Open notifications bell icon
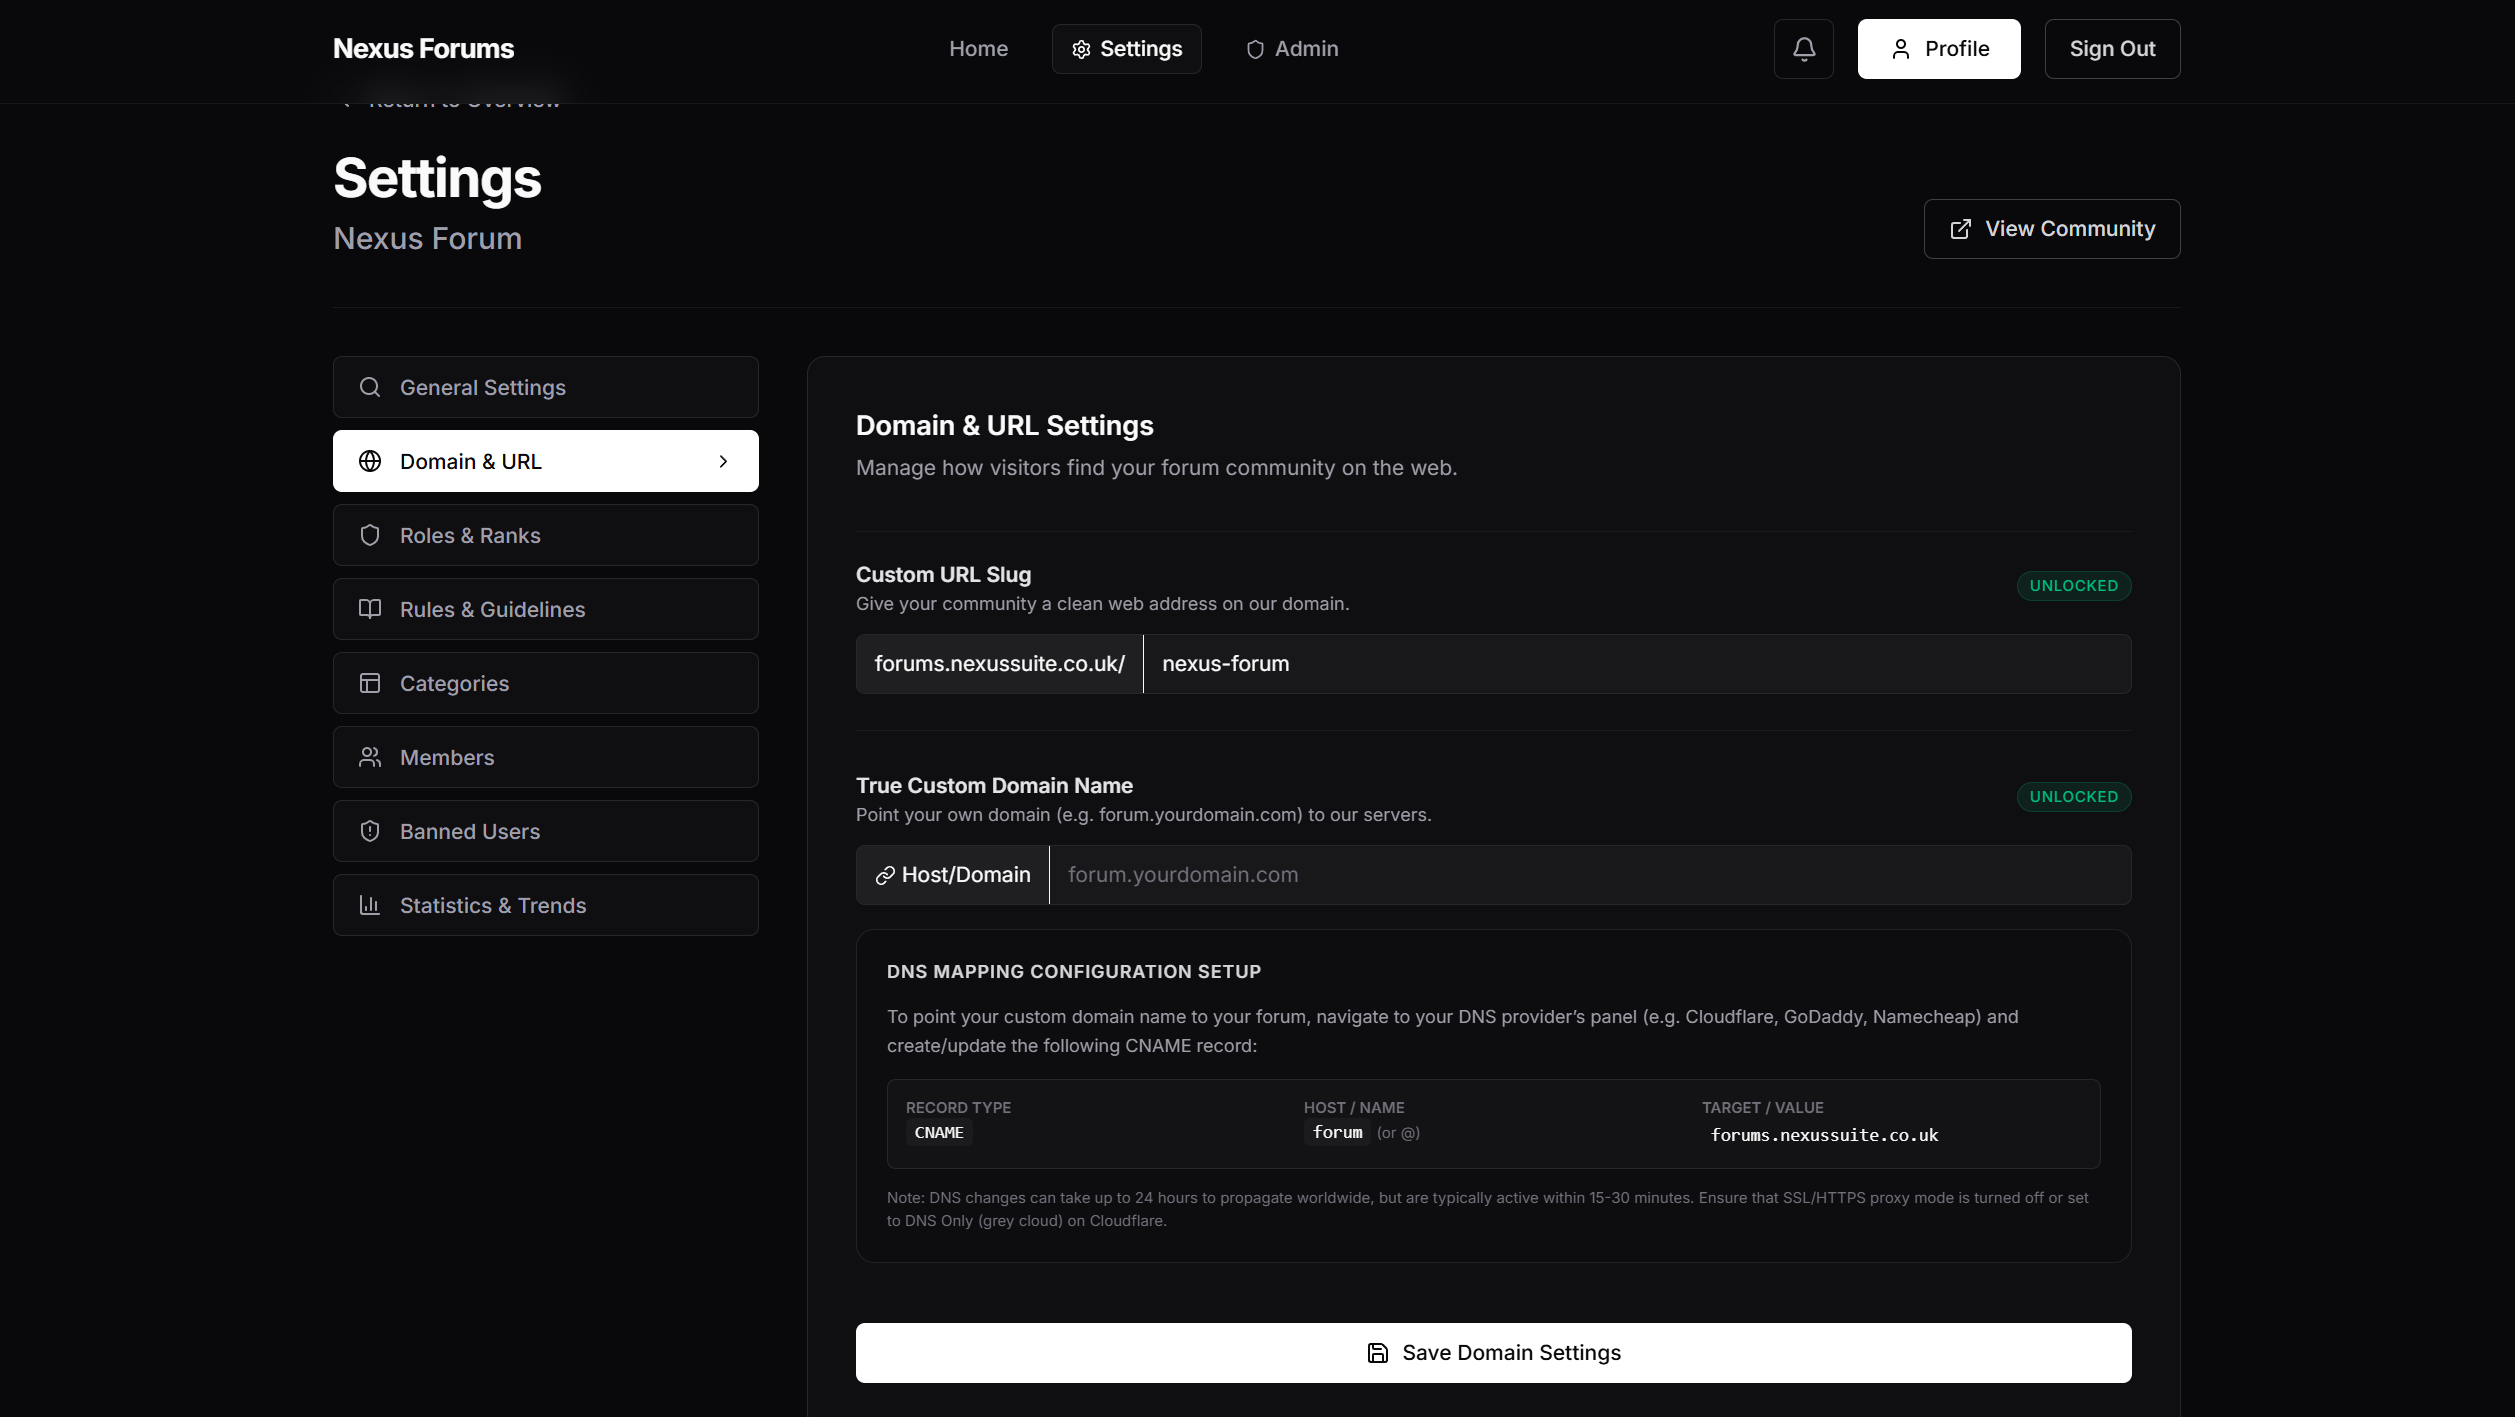 coord(1803,49)
